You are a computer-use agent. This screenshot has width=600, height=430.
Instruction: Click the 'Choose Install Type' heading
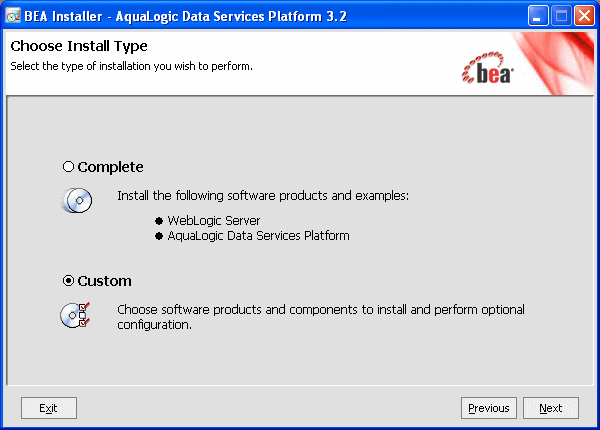[79, 46]
